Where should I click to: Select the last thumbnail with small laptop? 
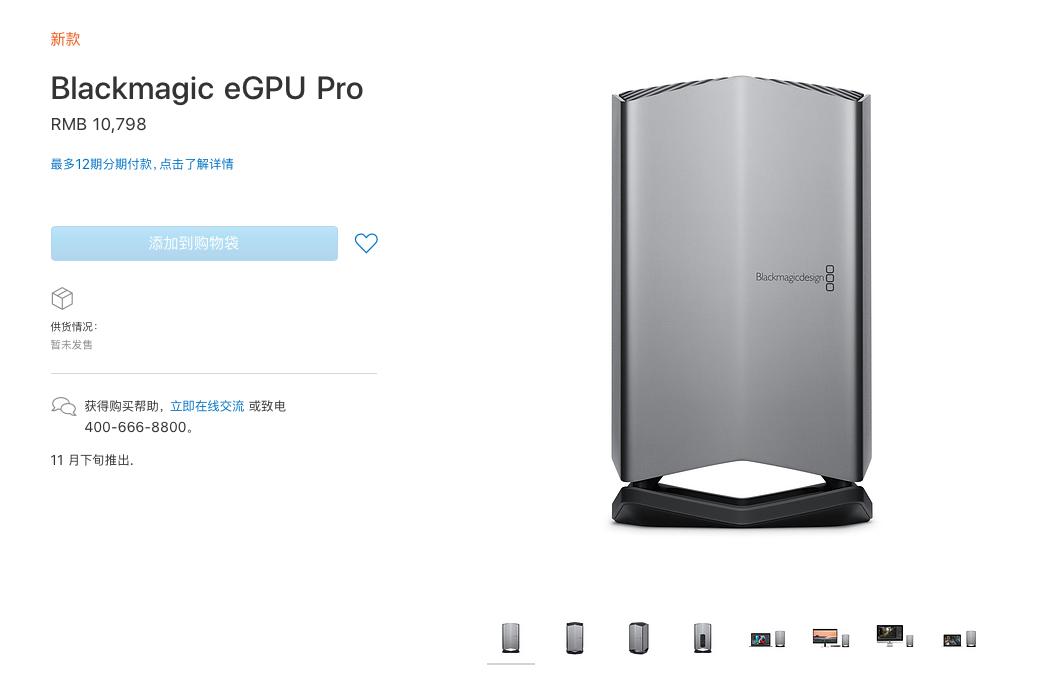[959, 639]
